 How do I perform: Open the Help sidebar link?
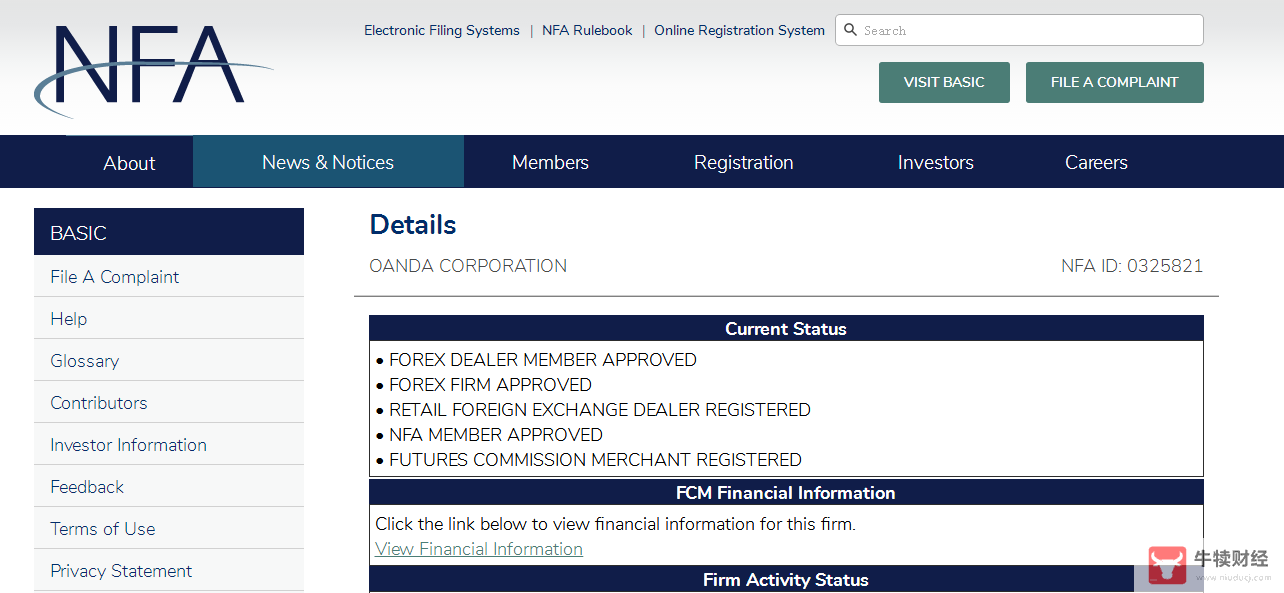(68, 319)
